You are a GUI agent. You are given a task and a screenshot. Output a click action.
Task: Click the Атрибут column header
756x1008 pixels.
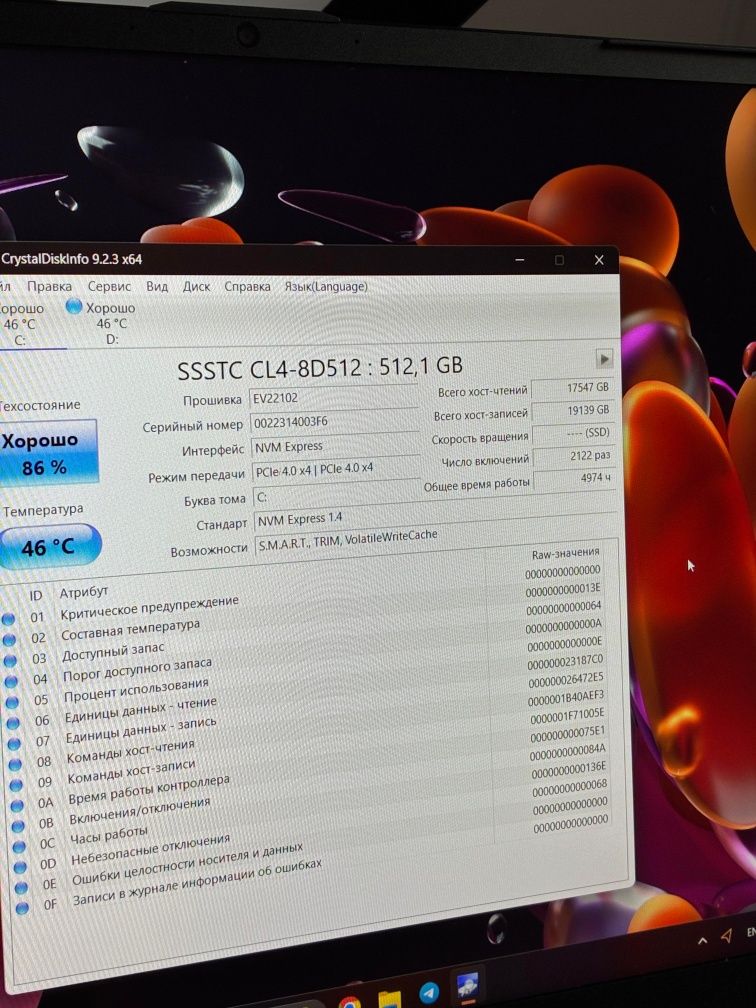[84, 591]
